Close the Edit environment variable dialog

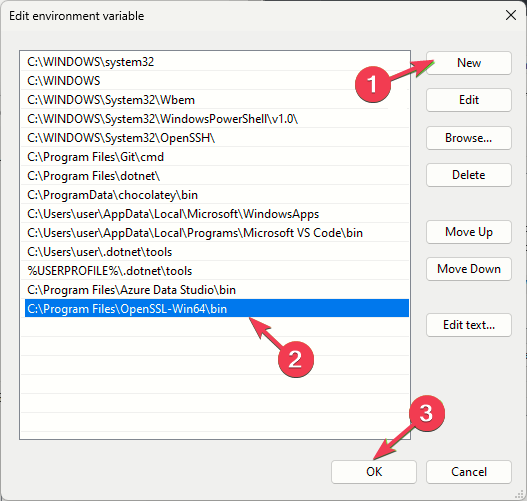511,15
